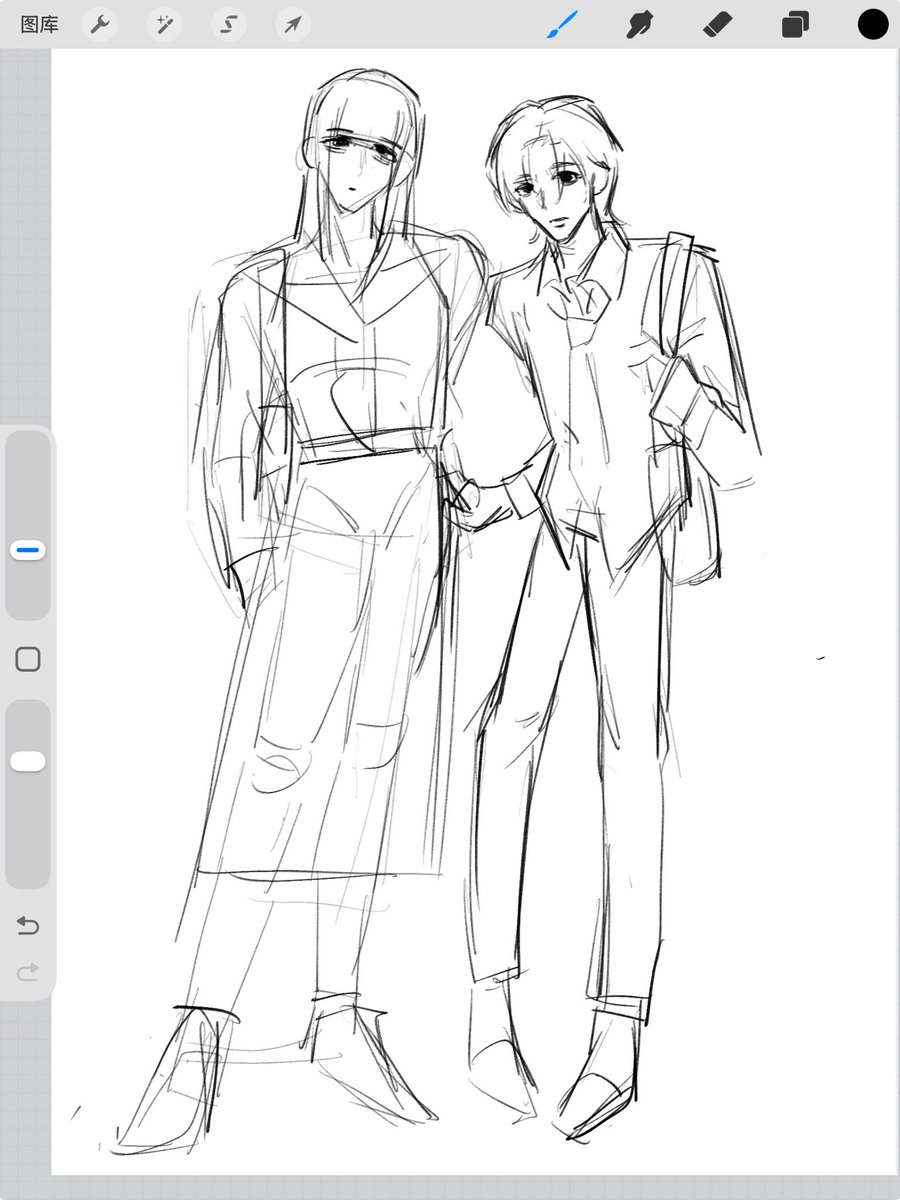This screenshot has width=900, height=1200.
Task: Open the Actions wrench menu
Action: [100, 25]
